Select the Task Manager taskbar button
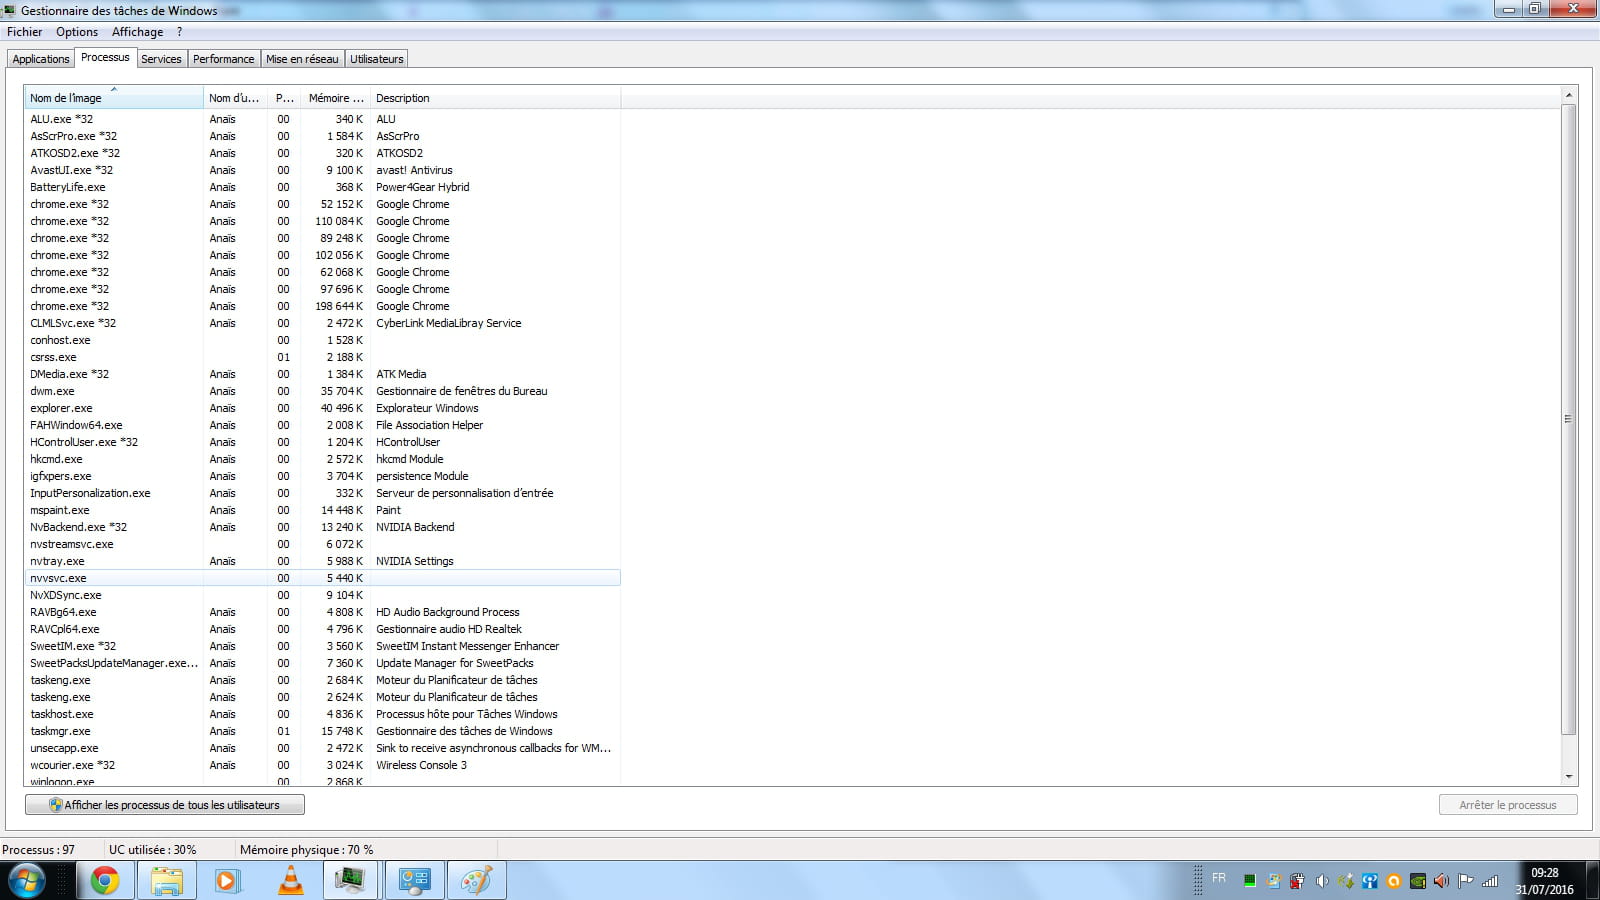Image resolution: width=1600 pixels, height=900 pixels. click(350, 881)
